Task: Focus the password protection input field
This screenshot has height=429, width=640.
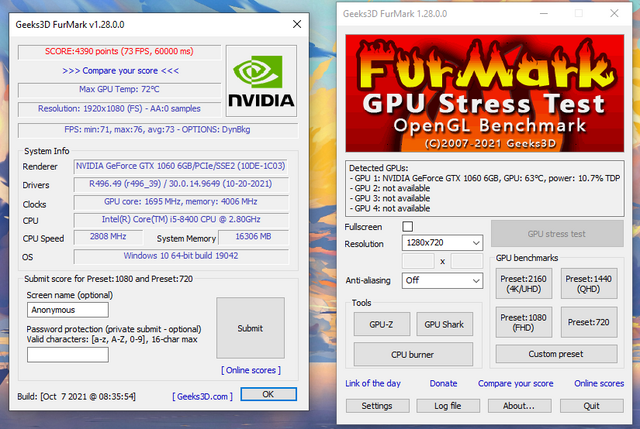Action: click(67, 354)
